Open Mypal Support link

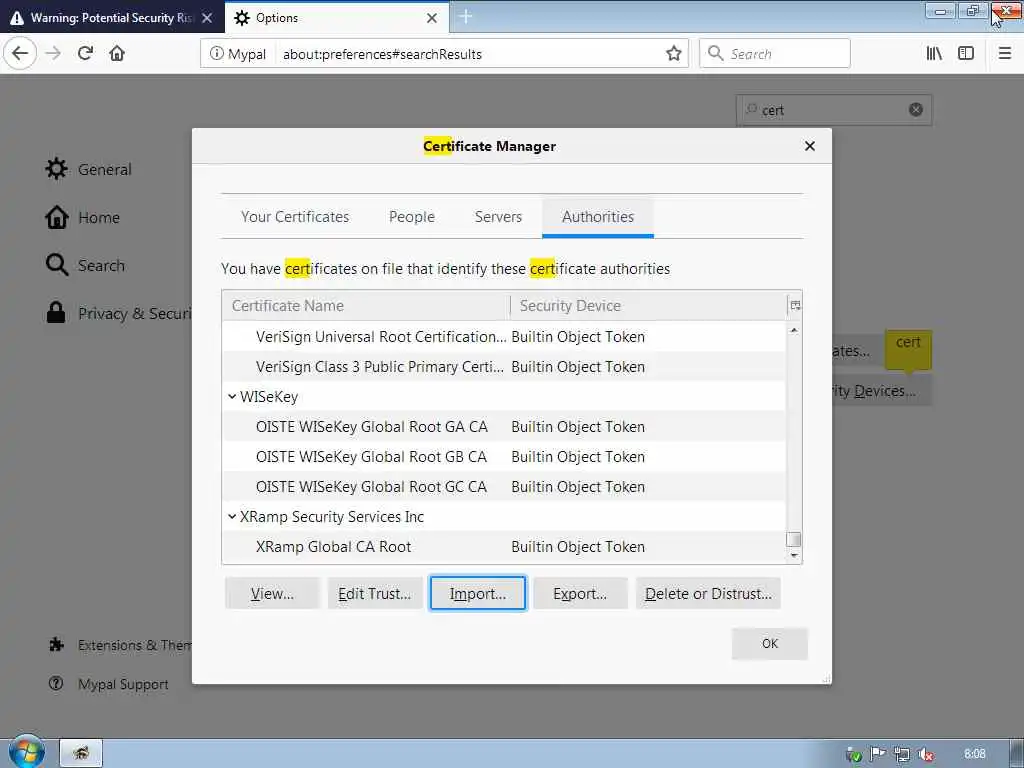[x=109, y=684]
